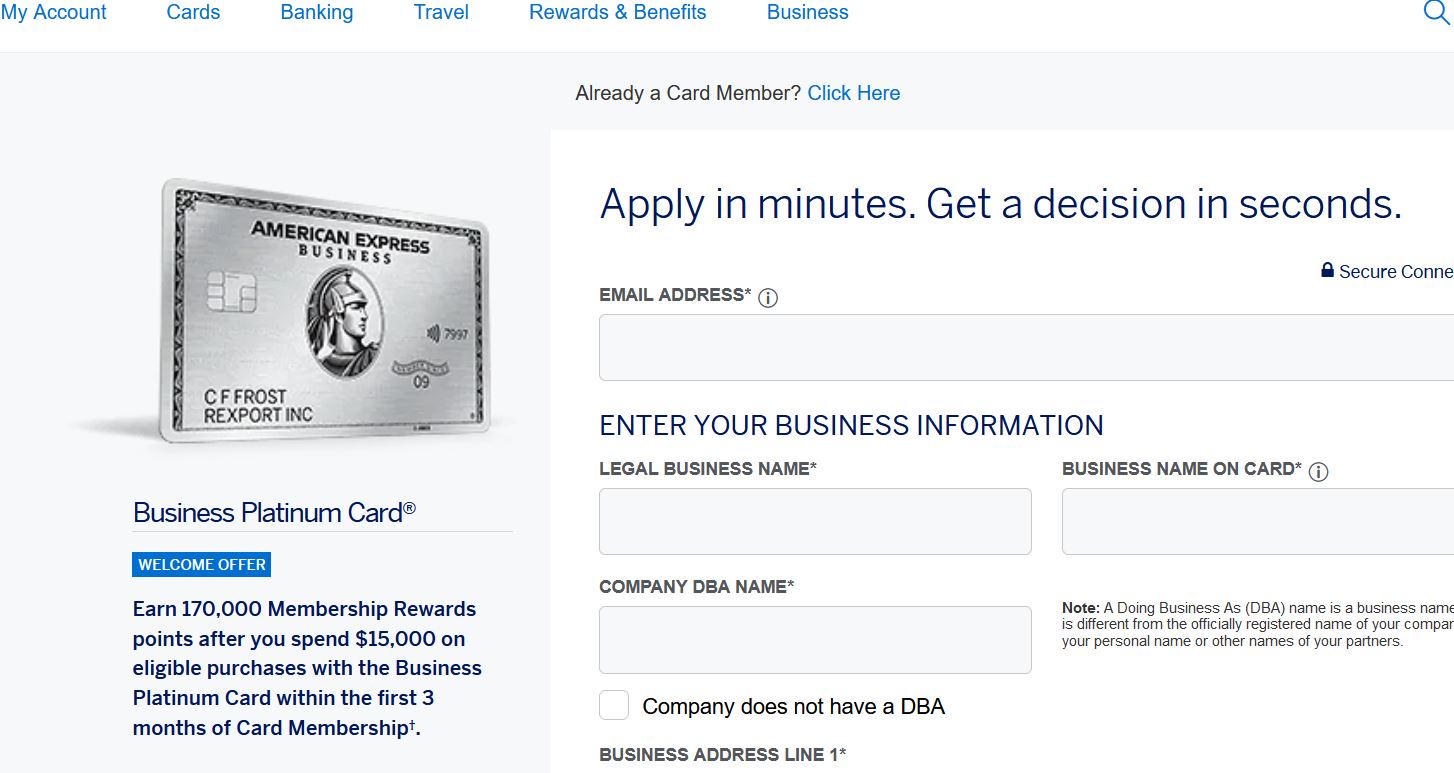The height and width of the screenshot is (773, 1454).
Task: Click the COMPANY DBA NAME input field
Action: coord(814,639)
